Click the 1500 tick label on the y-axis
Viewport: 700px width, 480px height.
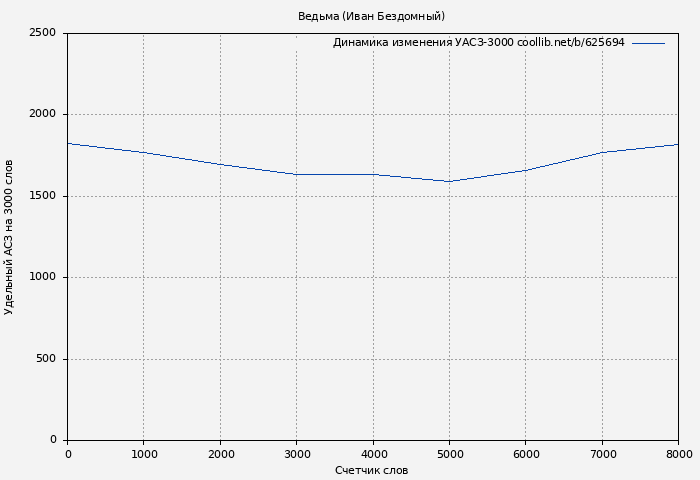pyautogui.click(x=42, y=196)
